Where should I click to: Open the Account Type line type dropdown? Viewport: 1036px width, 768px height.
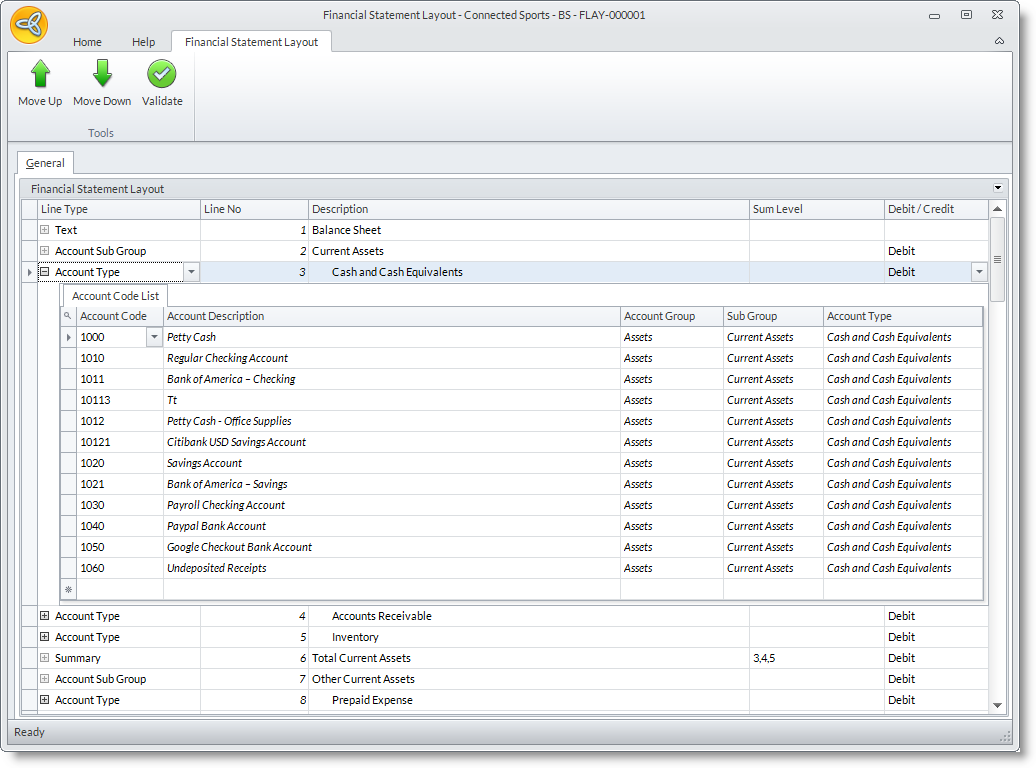point(192,272)
